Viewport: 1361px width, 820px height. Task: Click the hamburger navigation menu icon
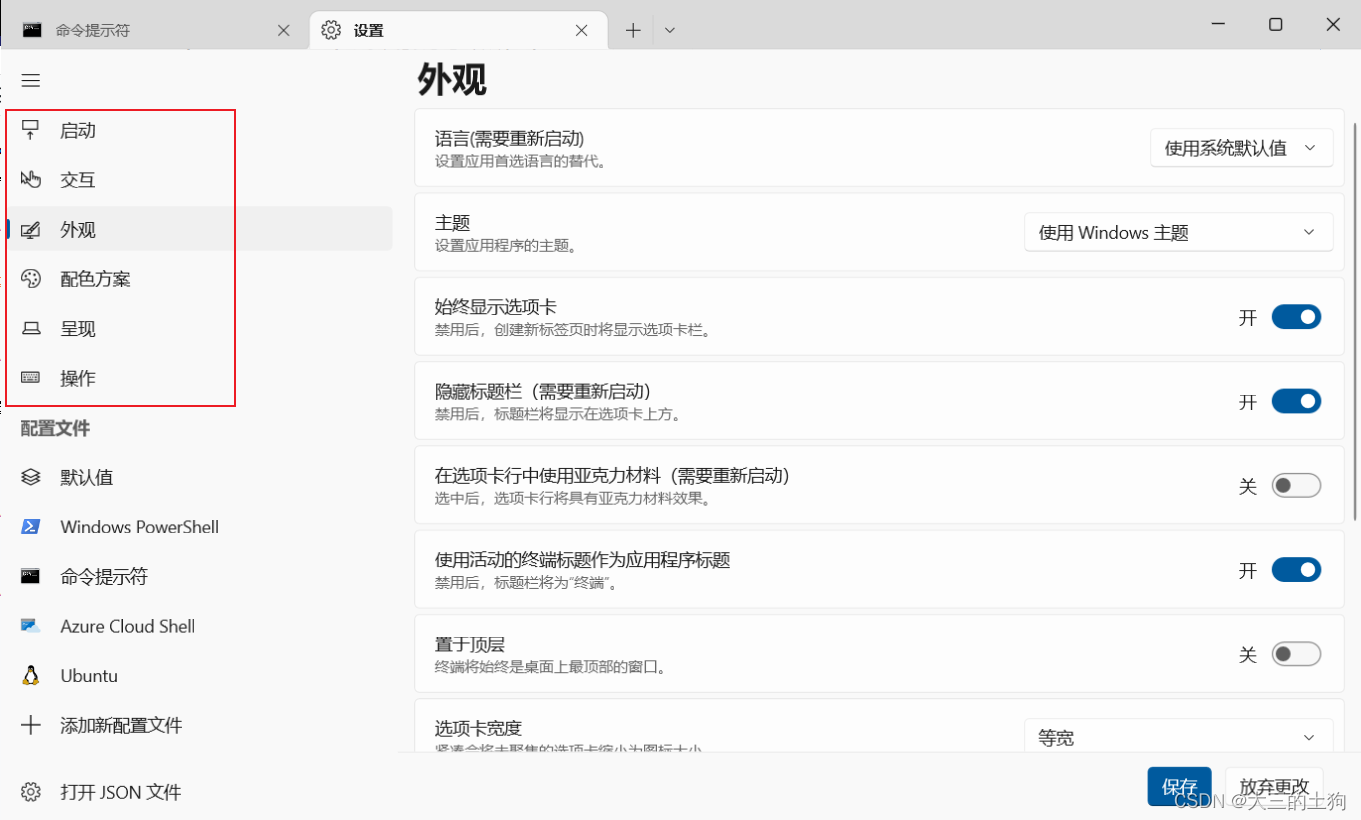31,80
